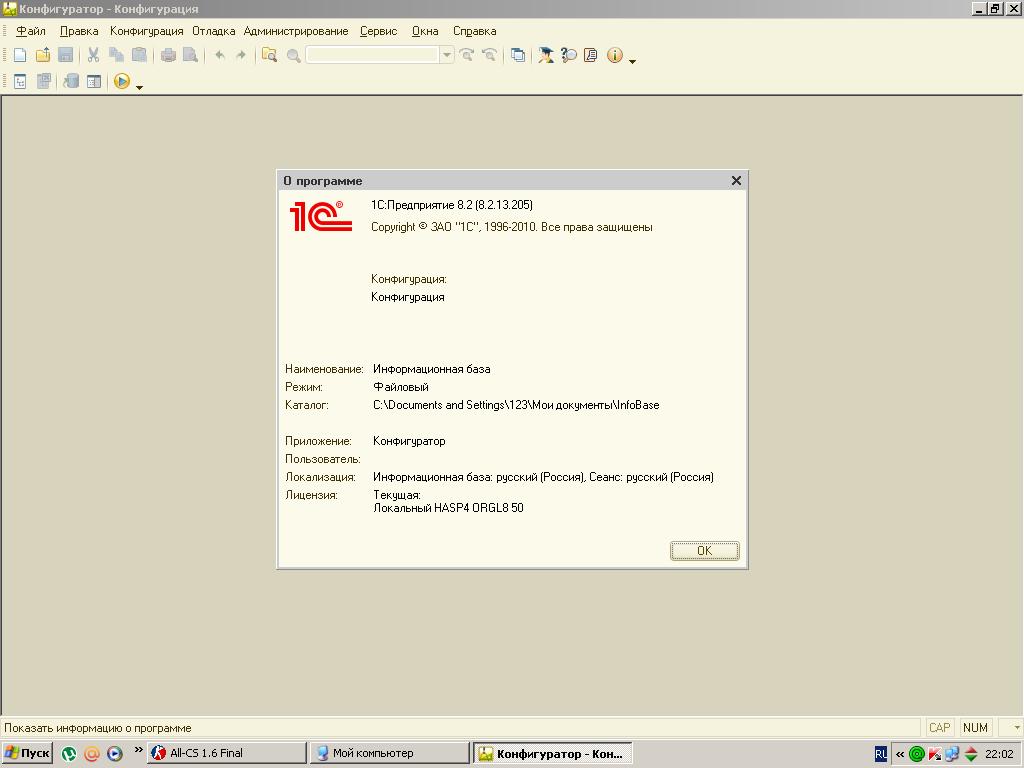Open the Справка menu

coord(475,31)
